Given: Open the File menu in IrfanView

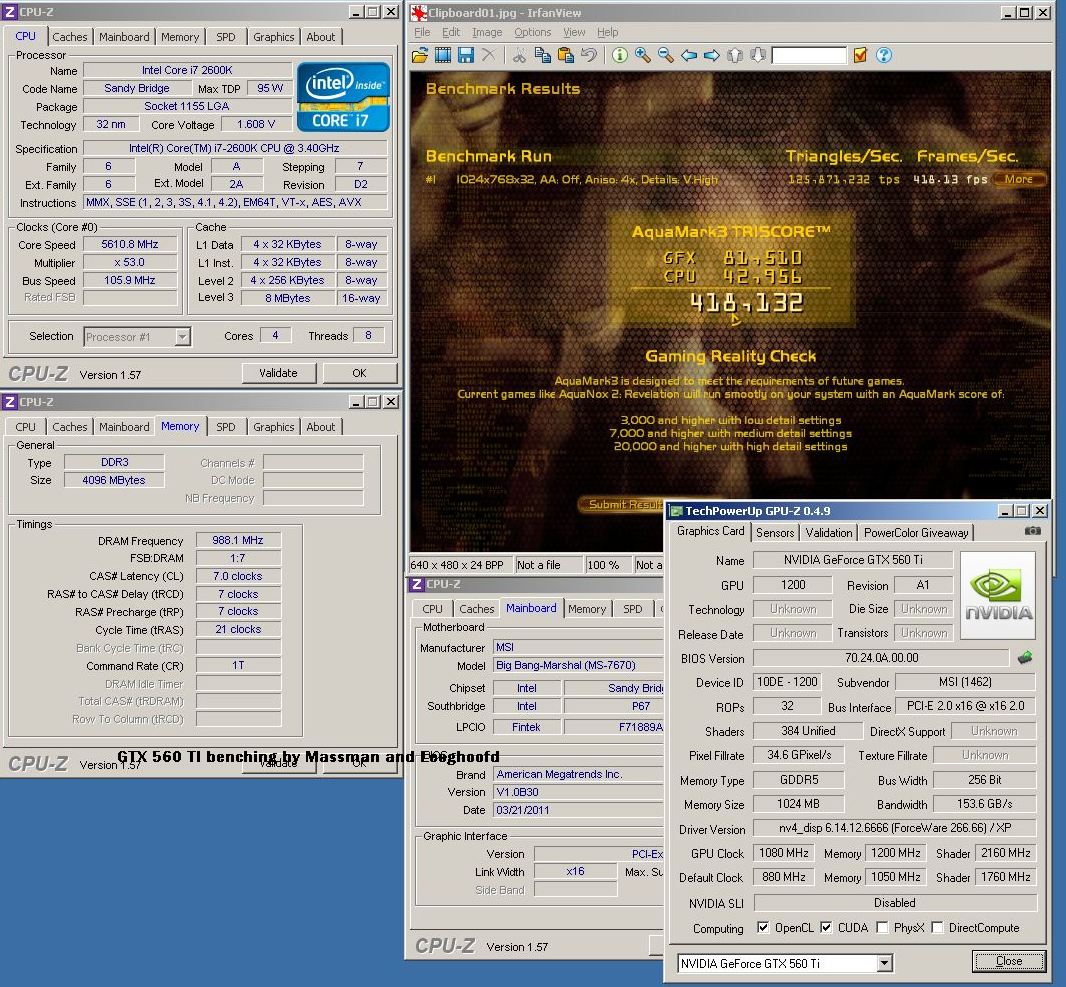Looking at the screenshot, I should (x=422, y=32).
